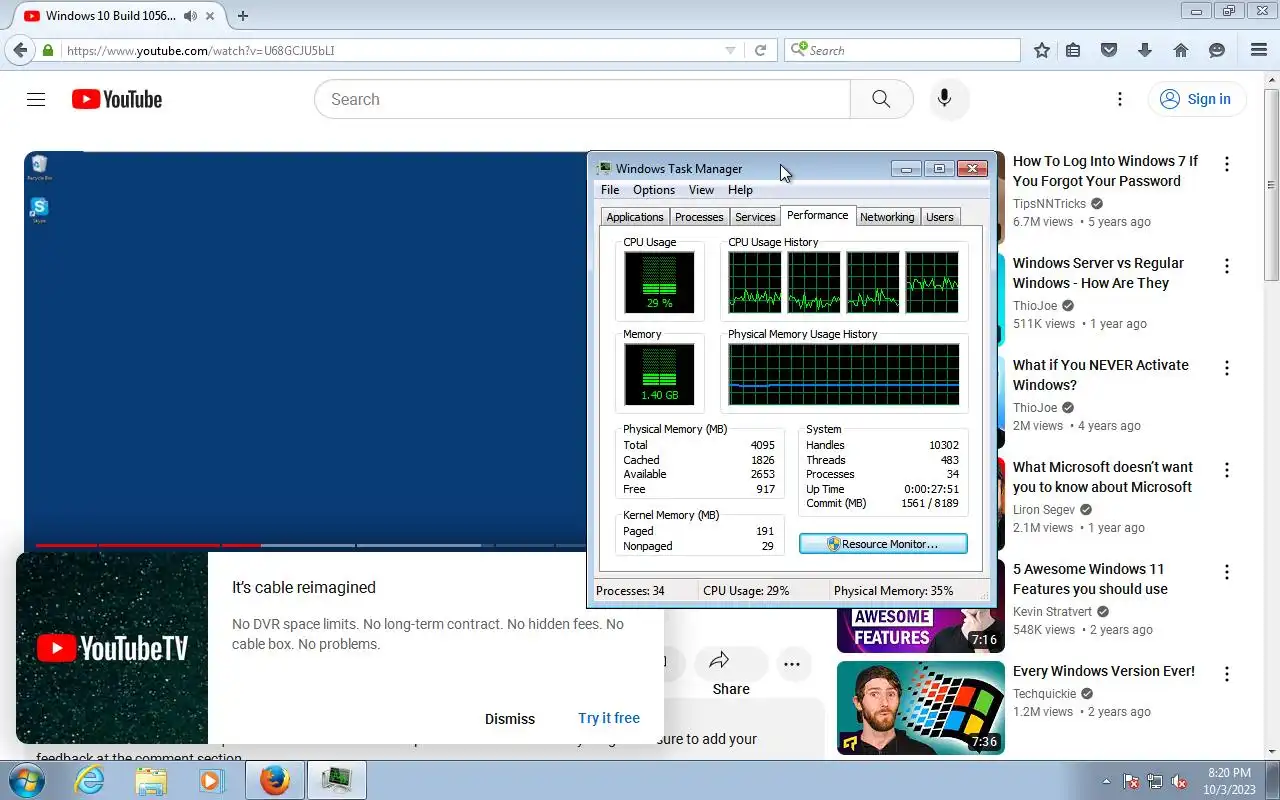The height and width of the screenshot is (800, 1280).
Task: Open search engine selector dropdown
Action: click(x=798, y=50)
